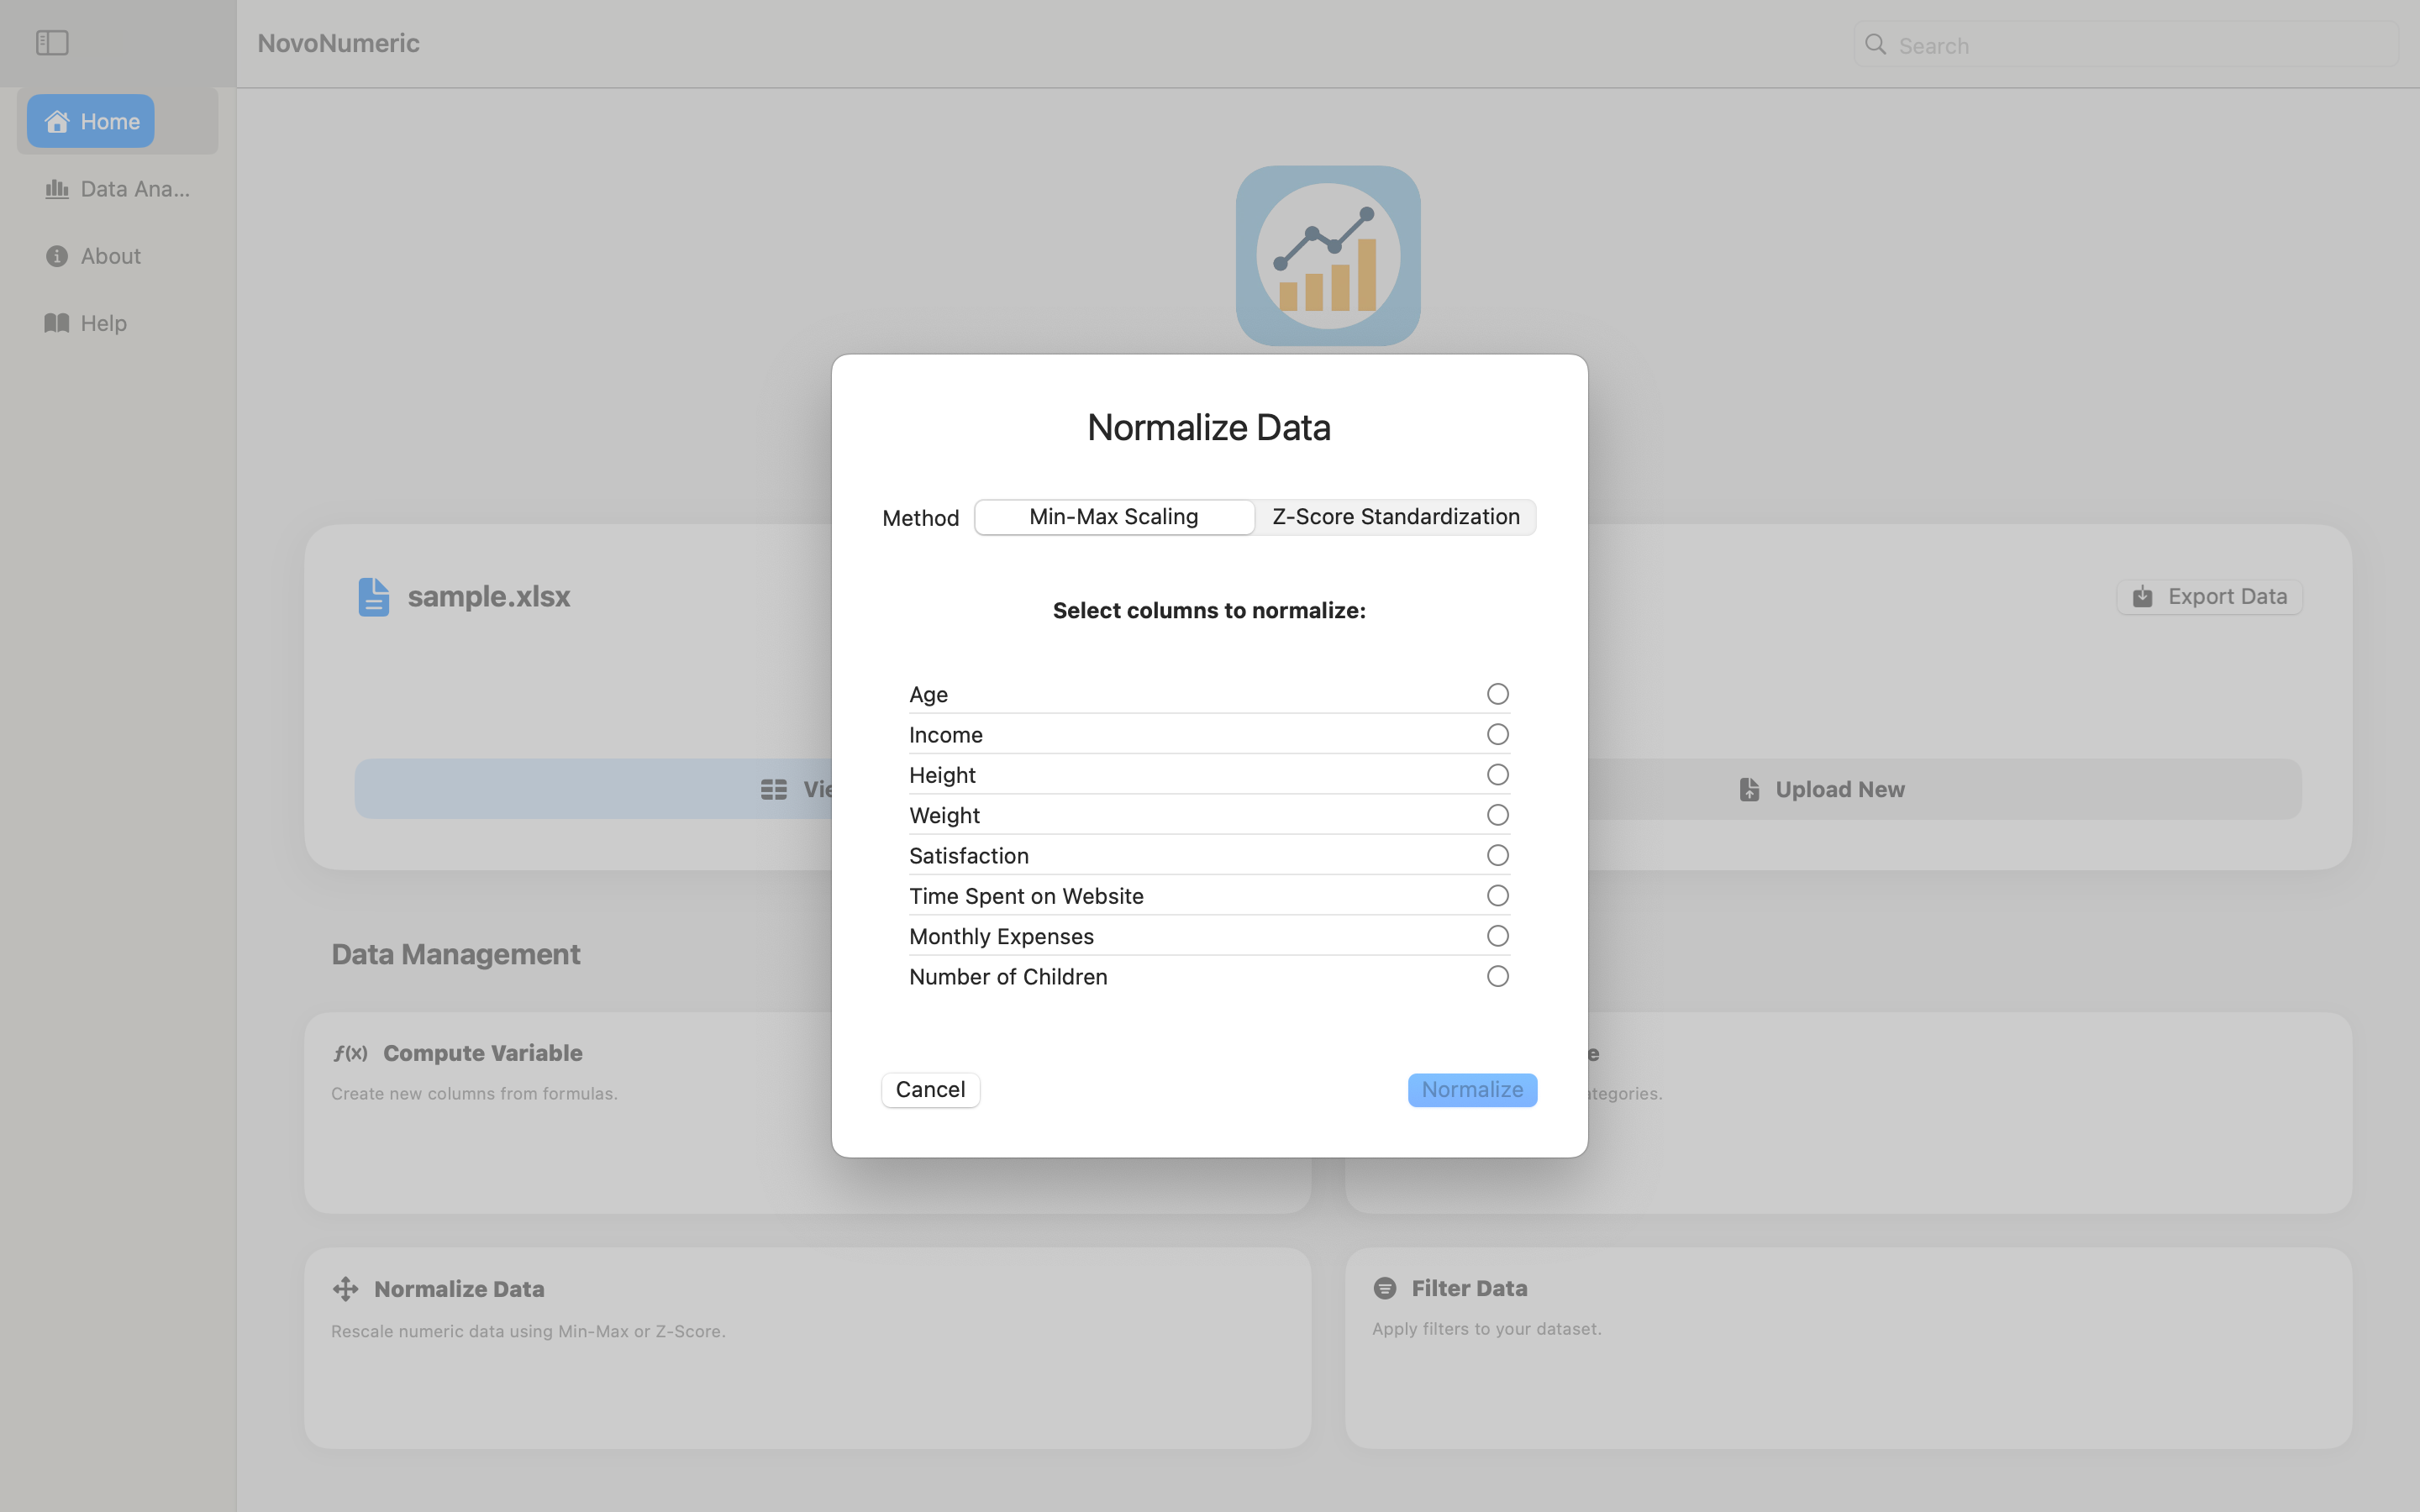Click the Age column label

pyautogui.click(x=928, y=694)
